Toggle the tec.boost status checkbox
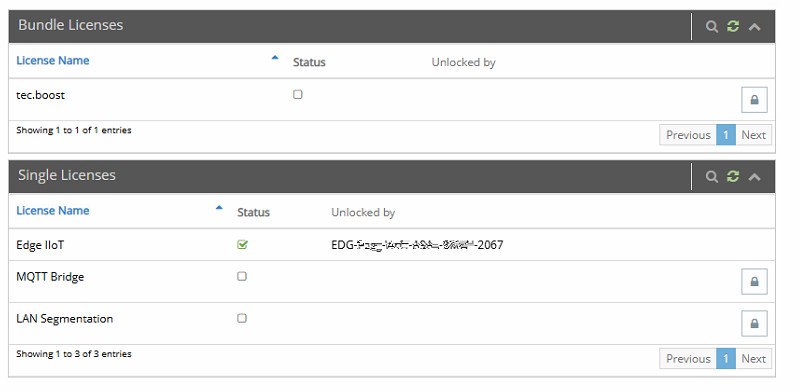 click(x=298, y=94)
